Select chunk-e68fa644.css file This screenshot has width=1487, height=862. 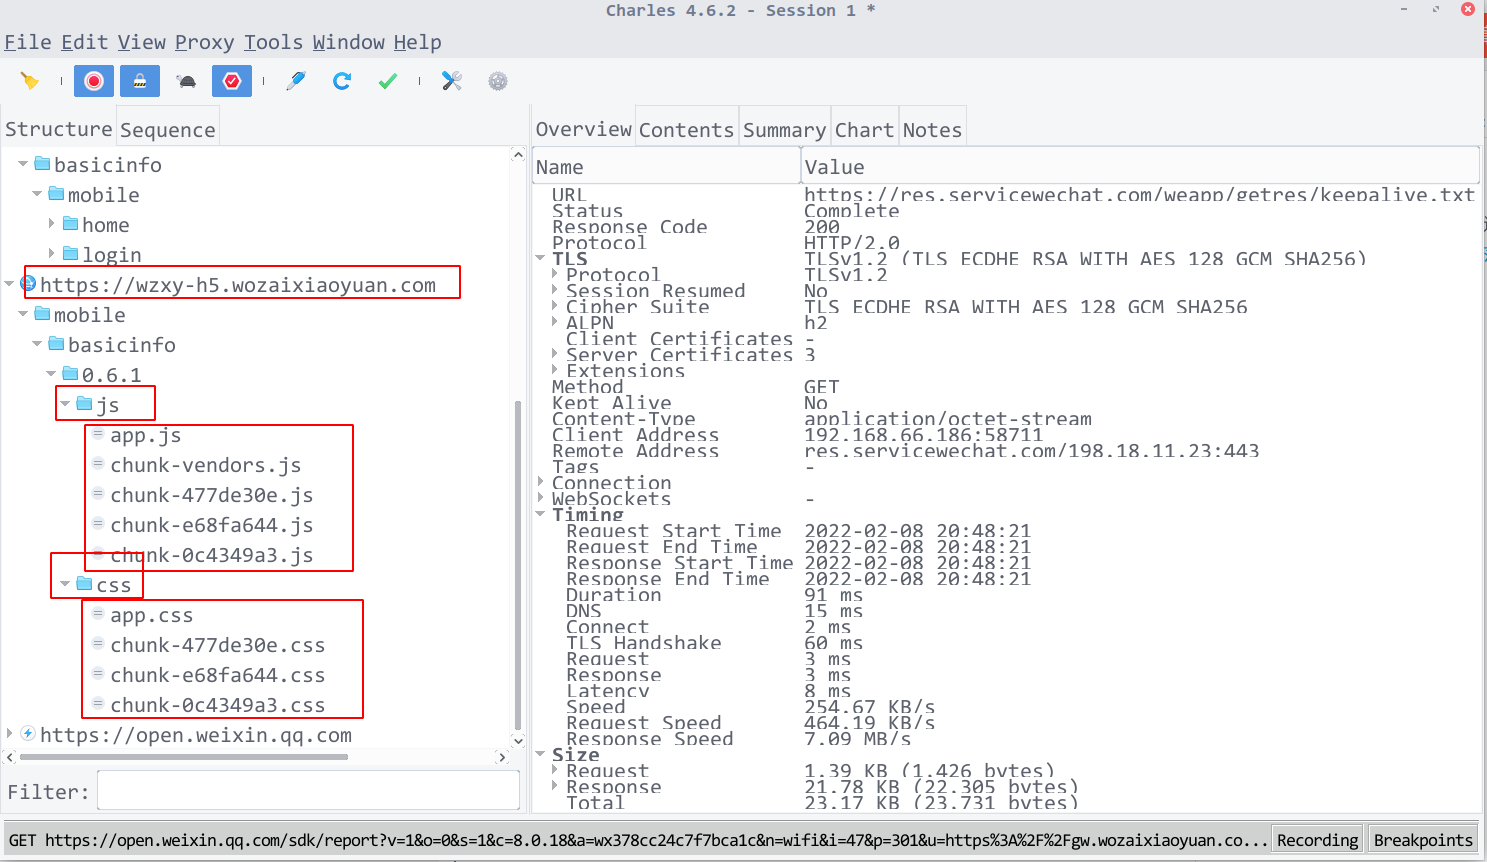coord(217,675)
